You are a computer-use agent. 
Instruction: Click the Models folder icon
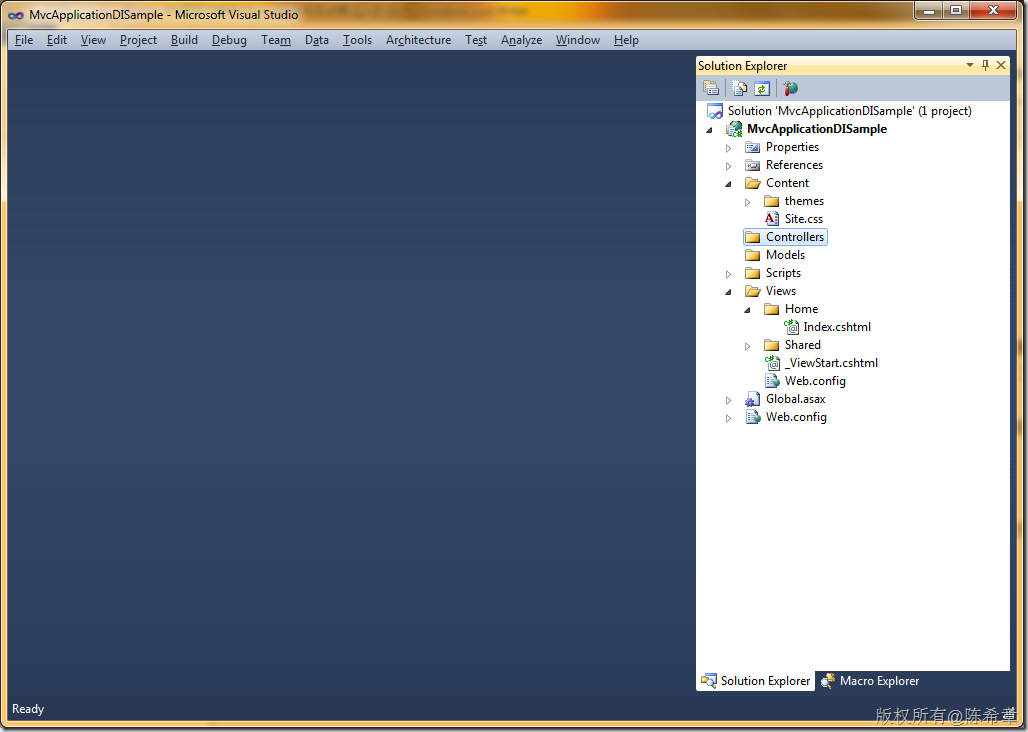pyautogui.click(x=753, y=255)
